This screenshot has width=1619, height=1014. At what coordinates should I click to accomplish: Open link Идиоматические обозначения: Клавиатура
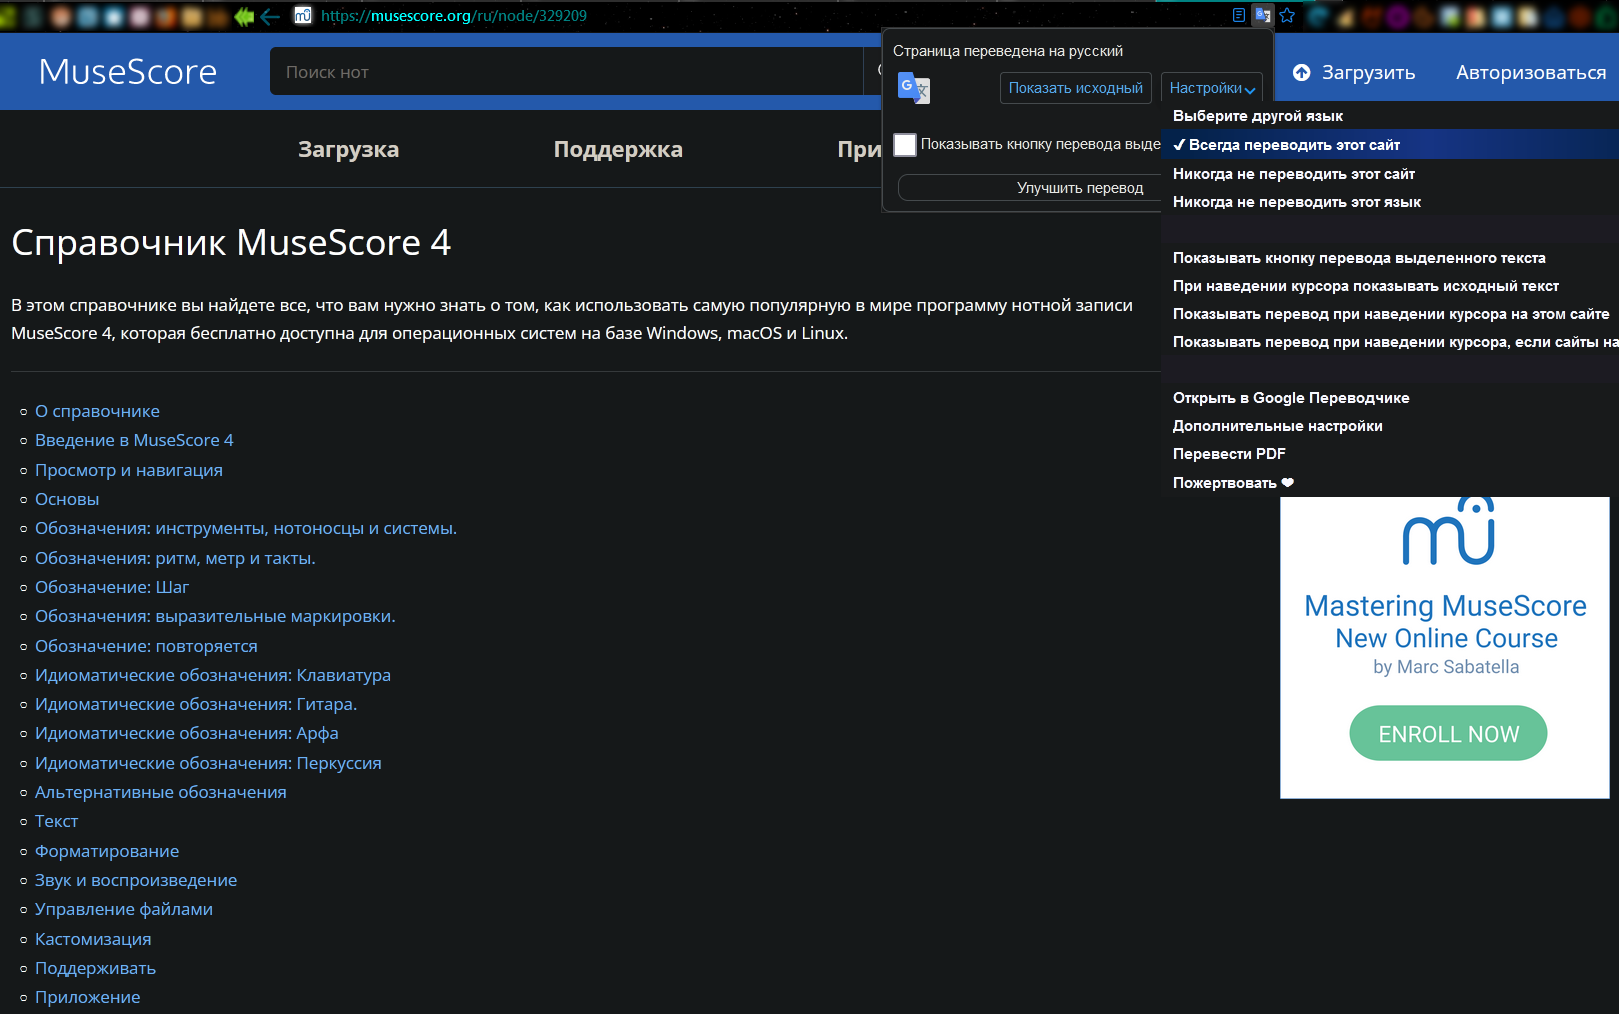click(213, 675)
